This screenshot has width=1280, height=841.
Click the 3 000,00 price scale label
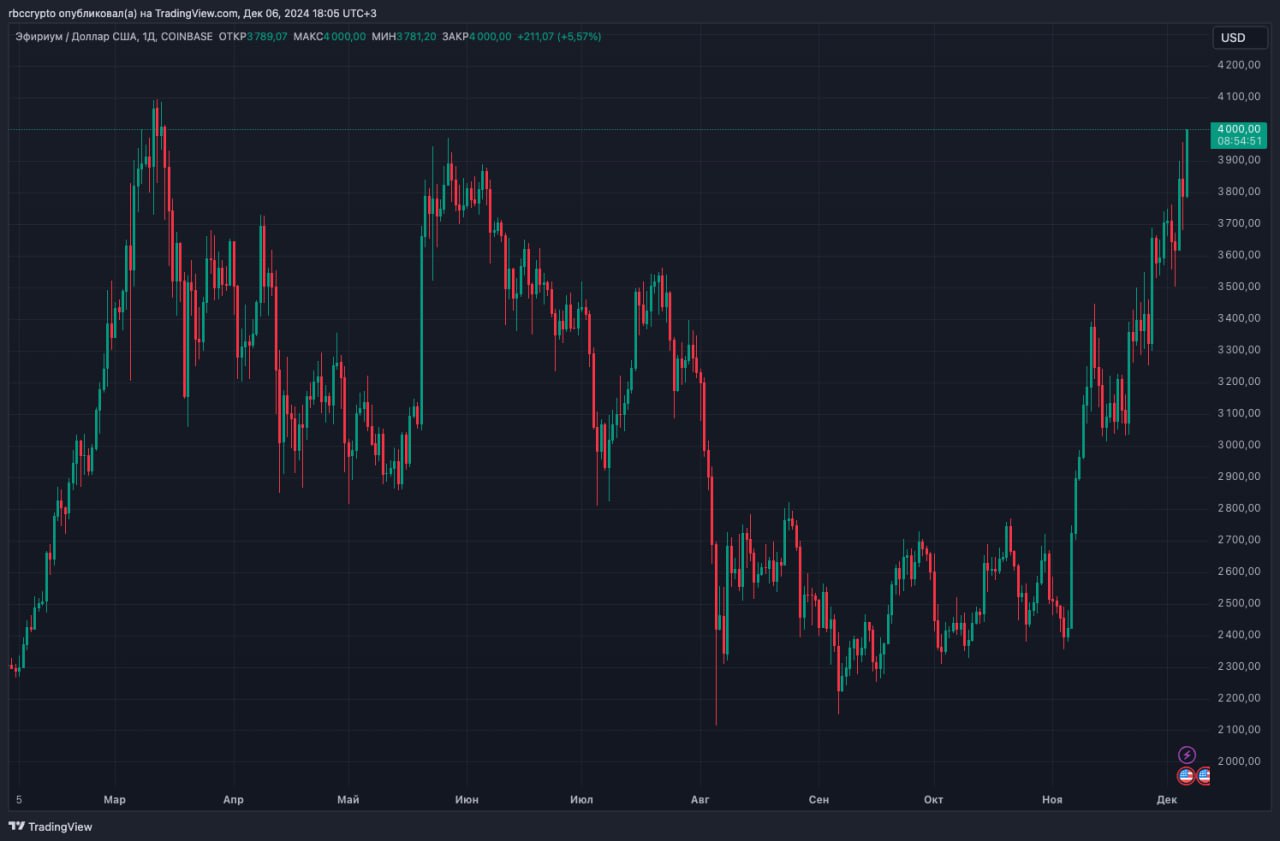(x=1238, y=445)
